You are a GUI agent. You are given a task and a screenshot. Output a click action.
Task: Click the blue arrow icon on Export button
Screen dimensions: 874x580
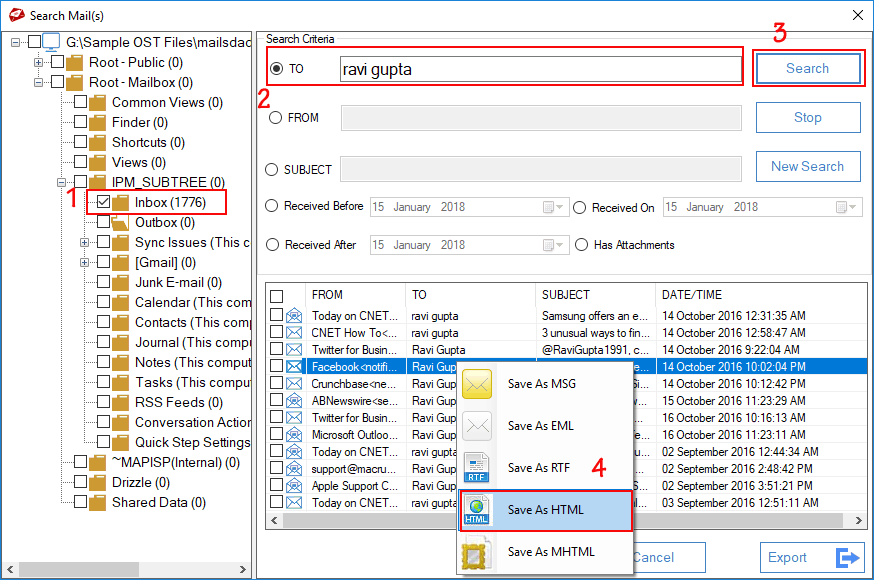(849, 557)
